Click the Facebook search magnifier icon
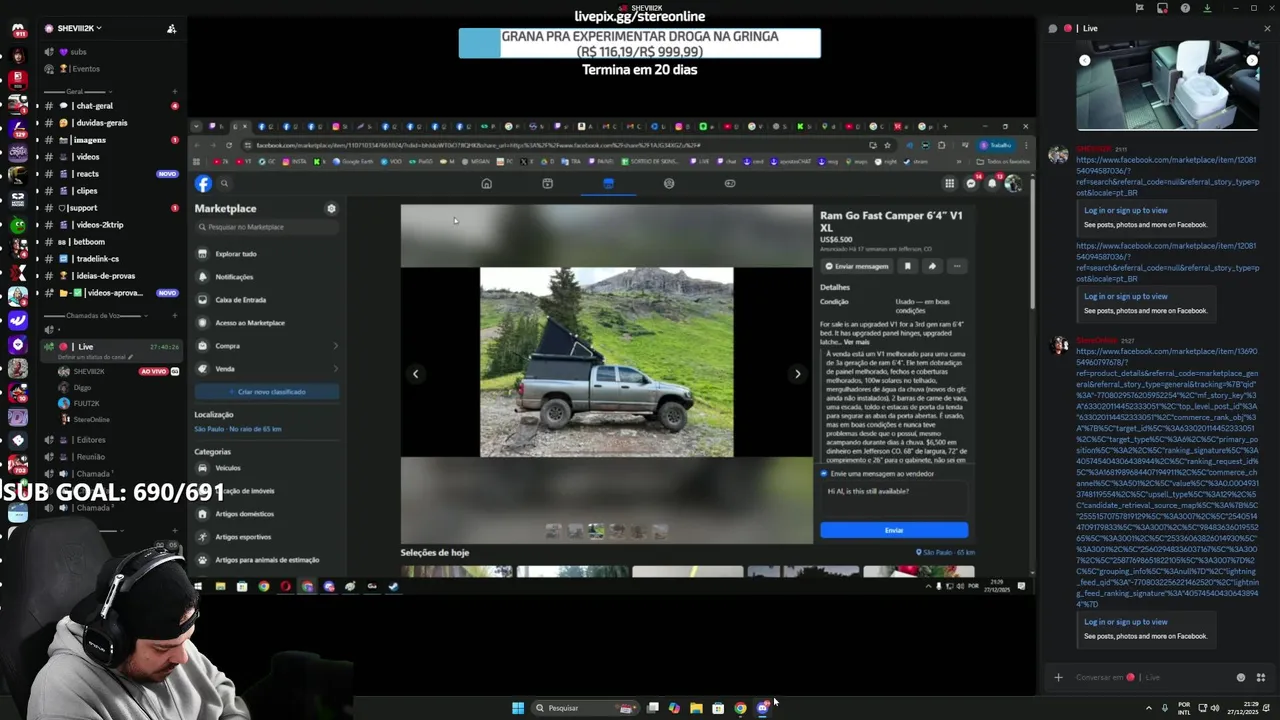The image size is (1280, 720). click(x=224, y=183)
